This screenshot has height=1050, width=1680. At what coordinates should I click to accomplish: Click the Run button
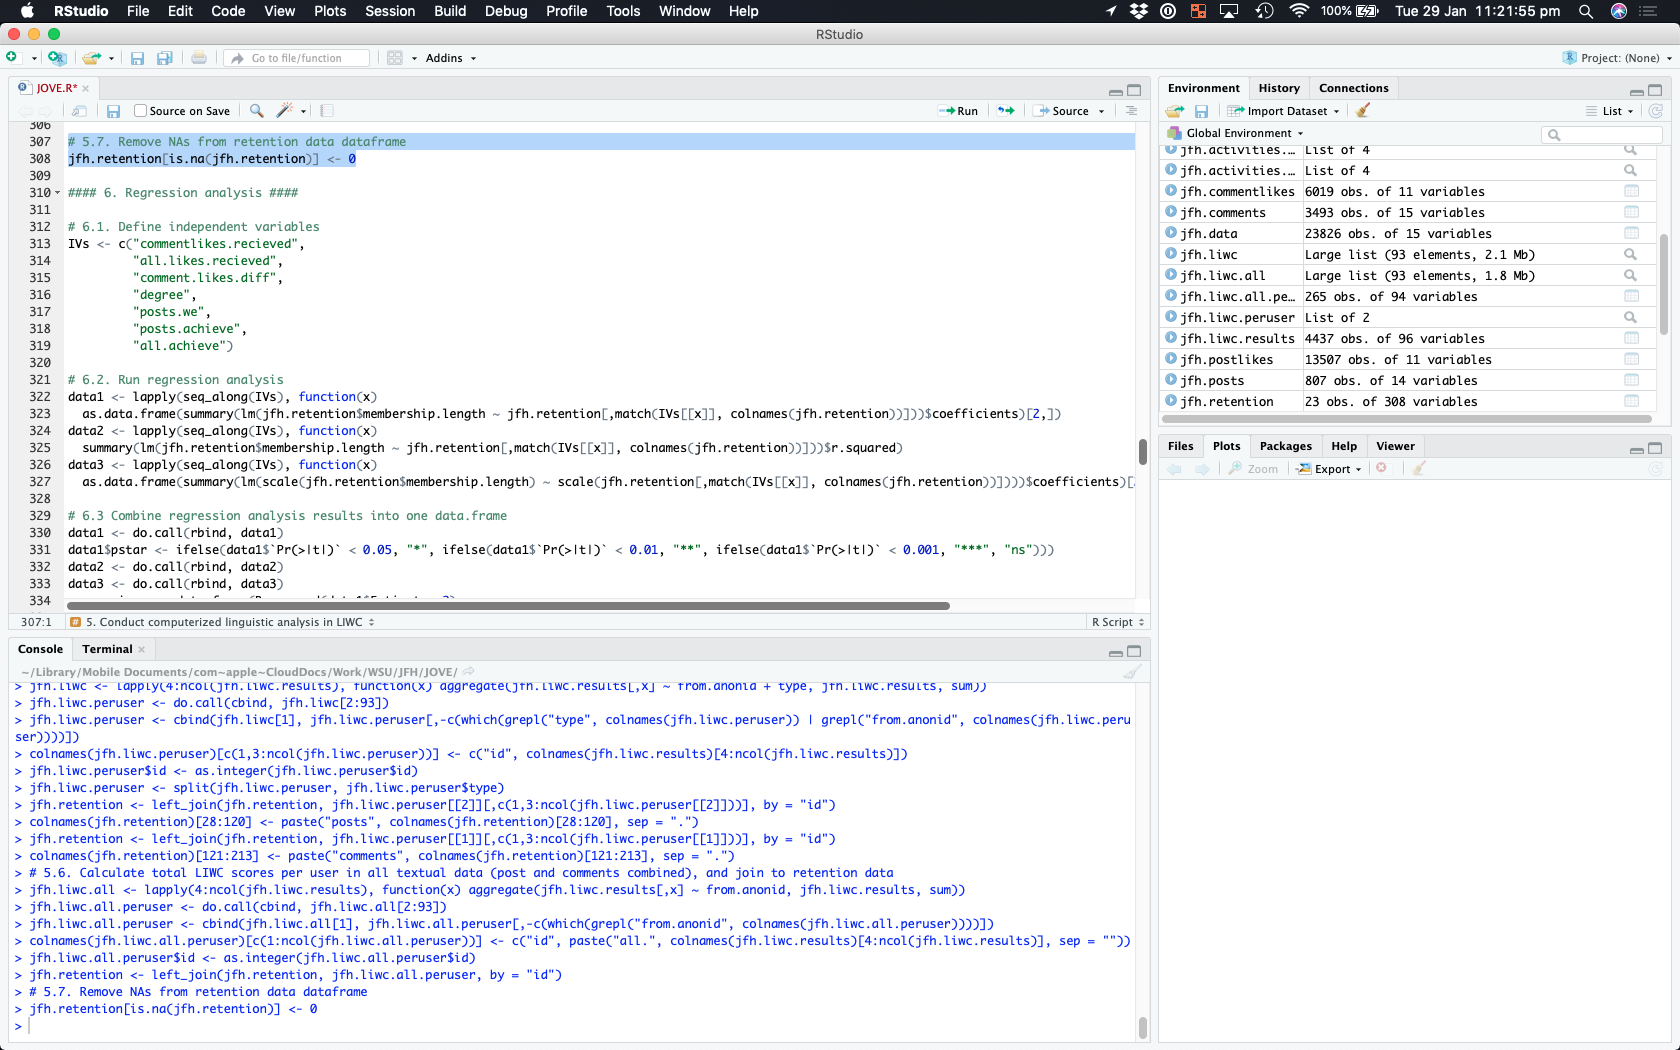(x=959, y=111)
